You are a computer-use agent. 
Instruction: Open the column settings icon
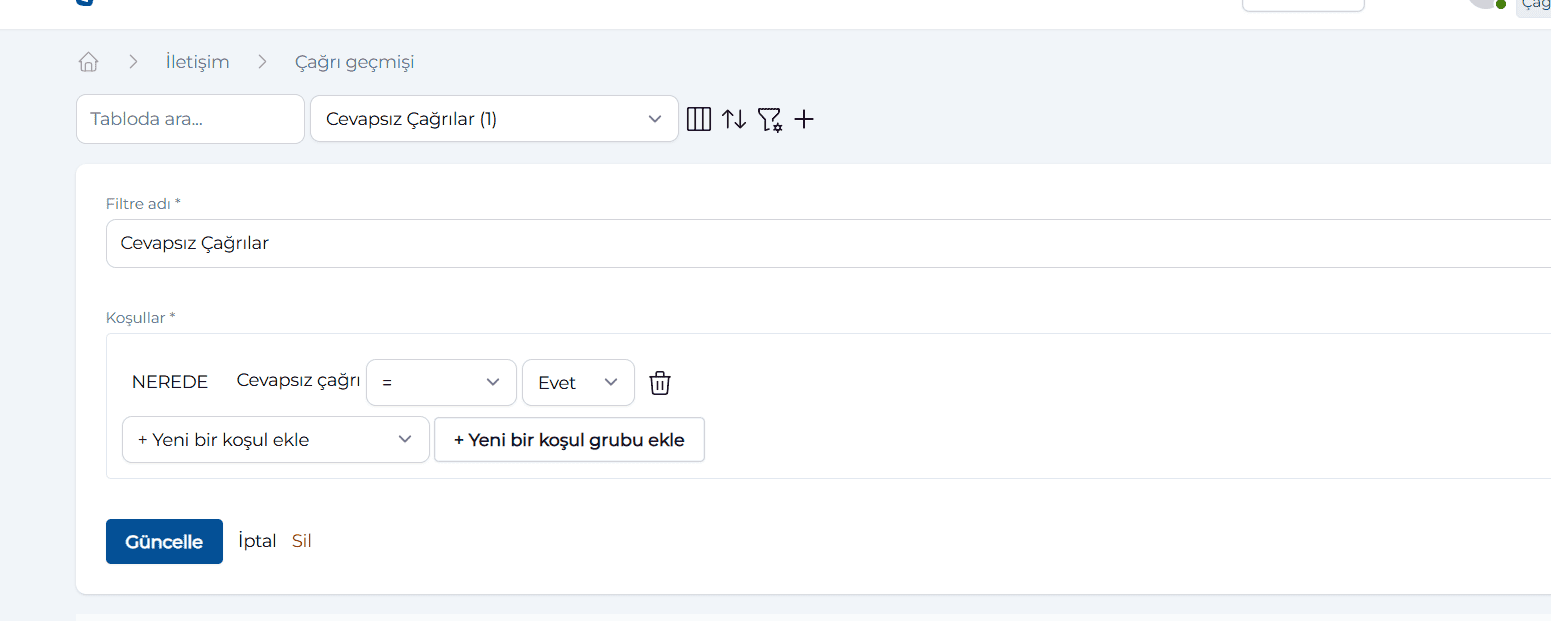click(x=699, y=119)
